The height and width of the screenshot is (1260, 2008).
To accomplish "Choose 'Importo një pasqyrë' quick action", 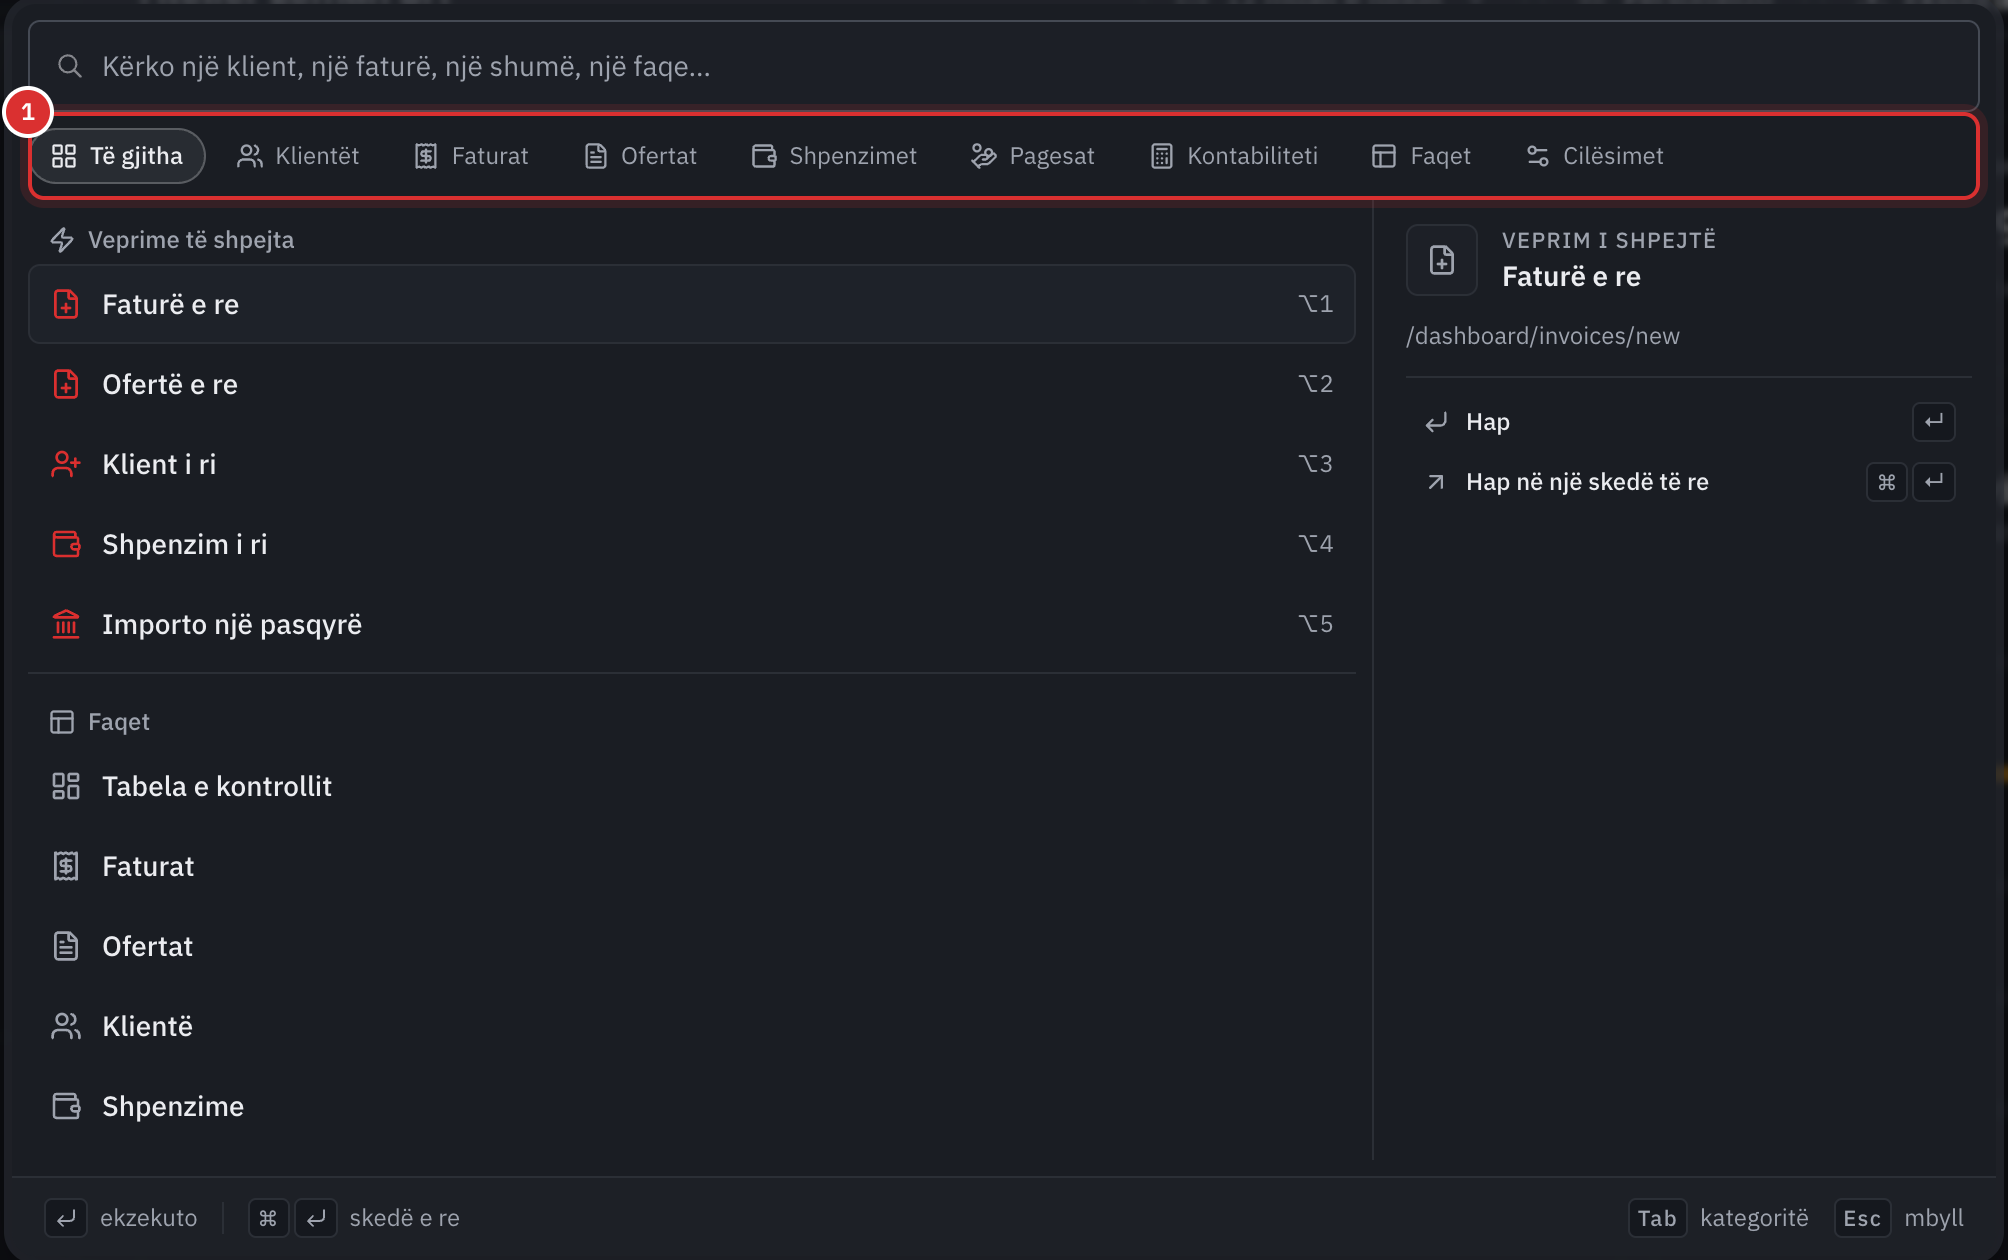I will (692, 624).
